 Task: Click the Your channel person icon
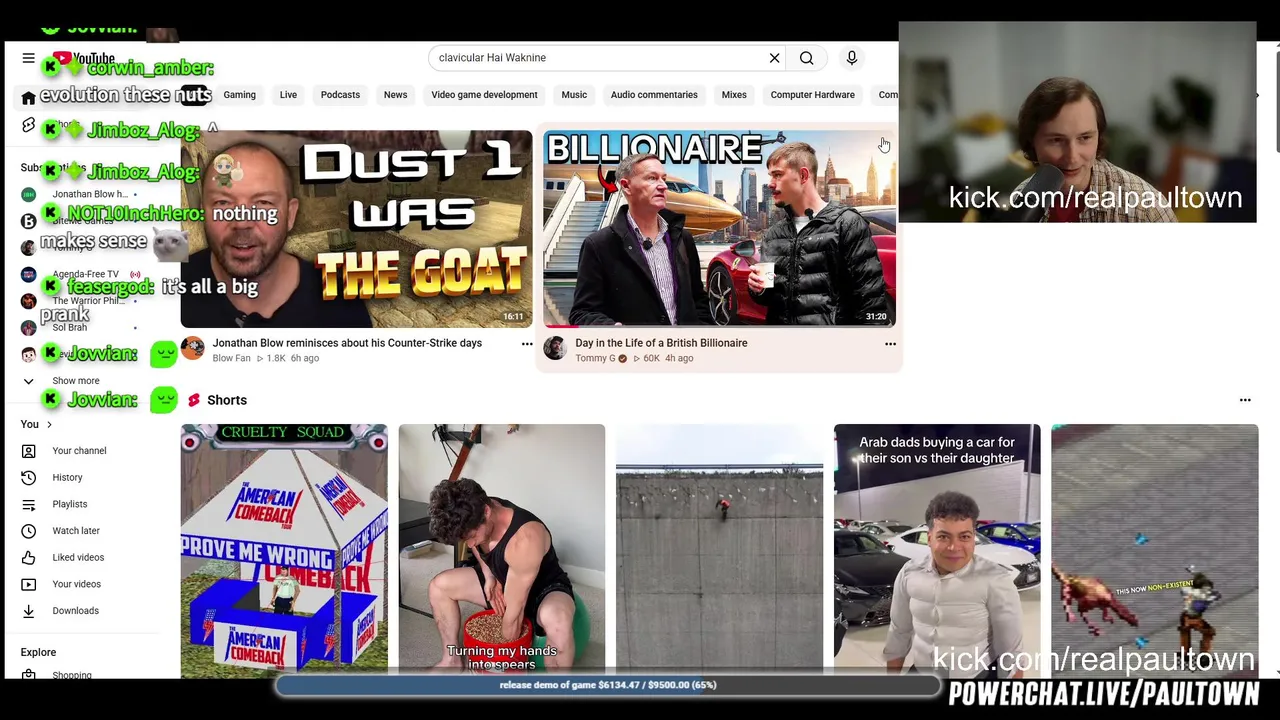tap(28, 451)
